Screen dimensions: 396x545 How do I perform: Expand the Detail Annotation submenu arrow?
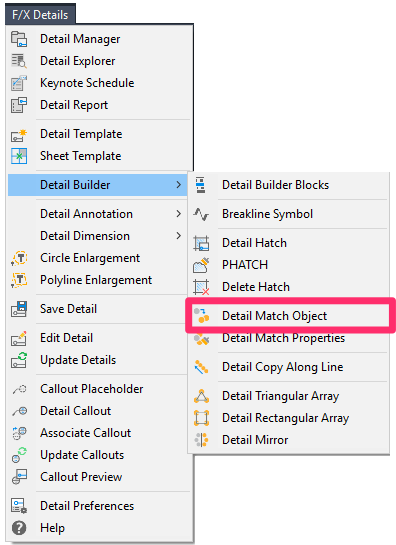coord(178,214)
